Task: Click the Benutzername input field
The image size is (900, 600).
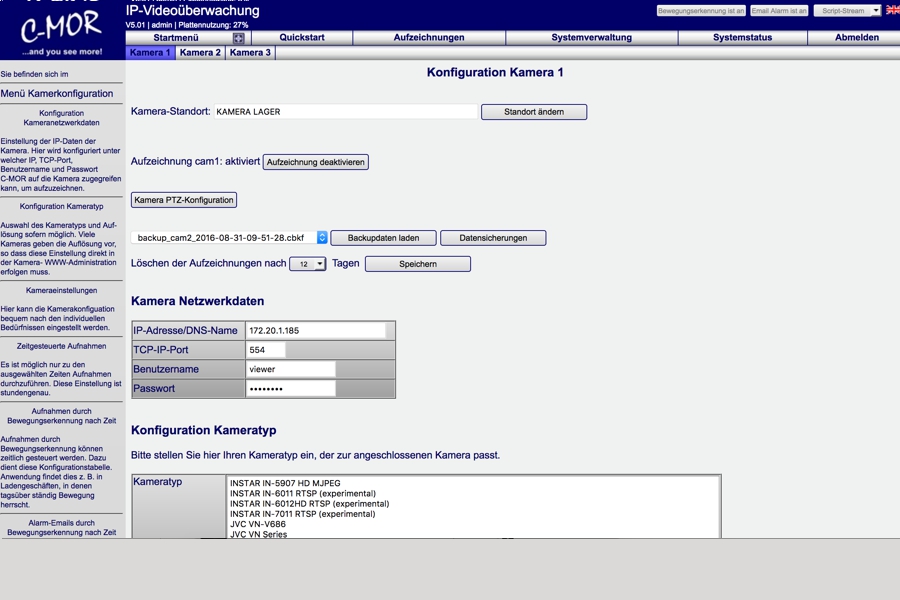Action: point(291,369)
